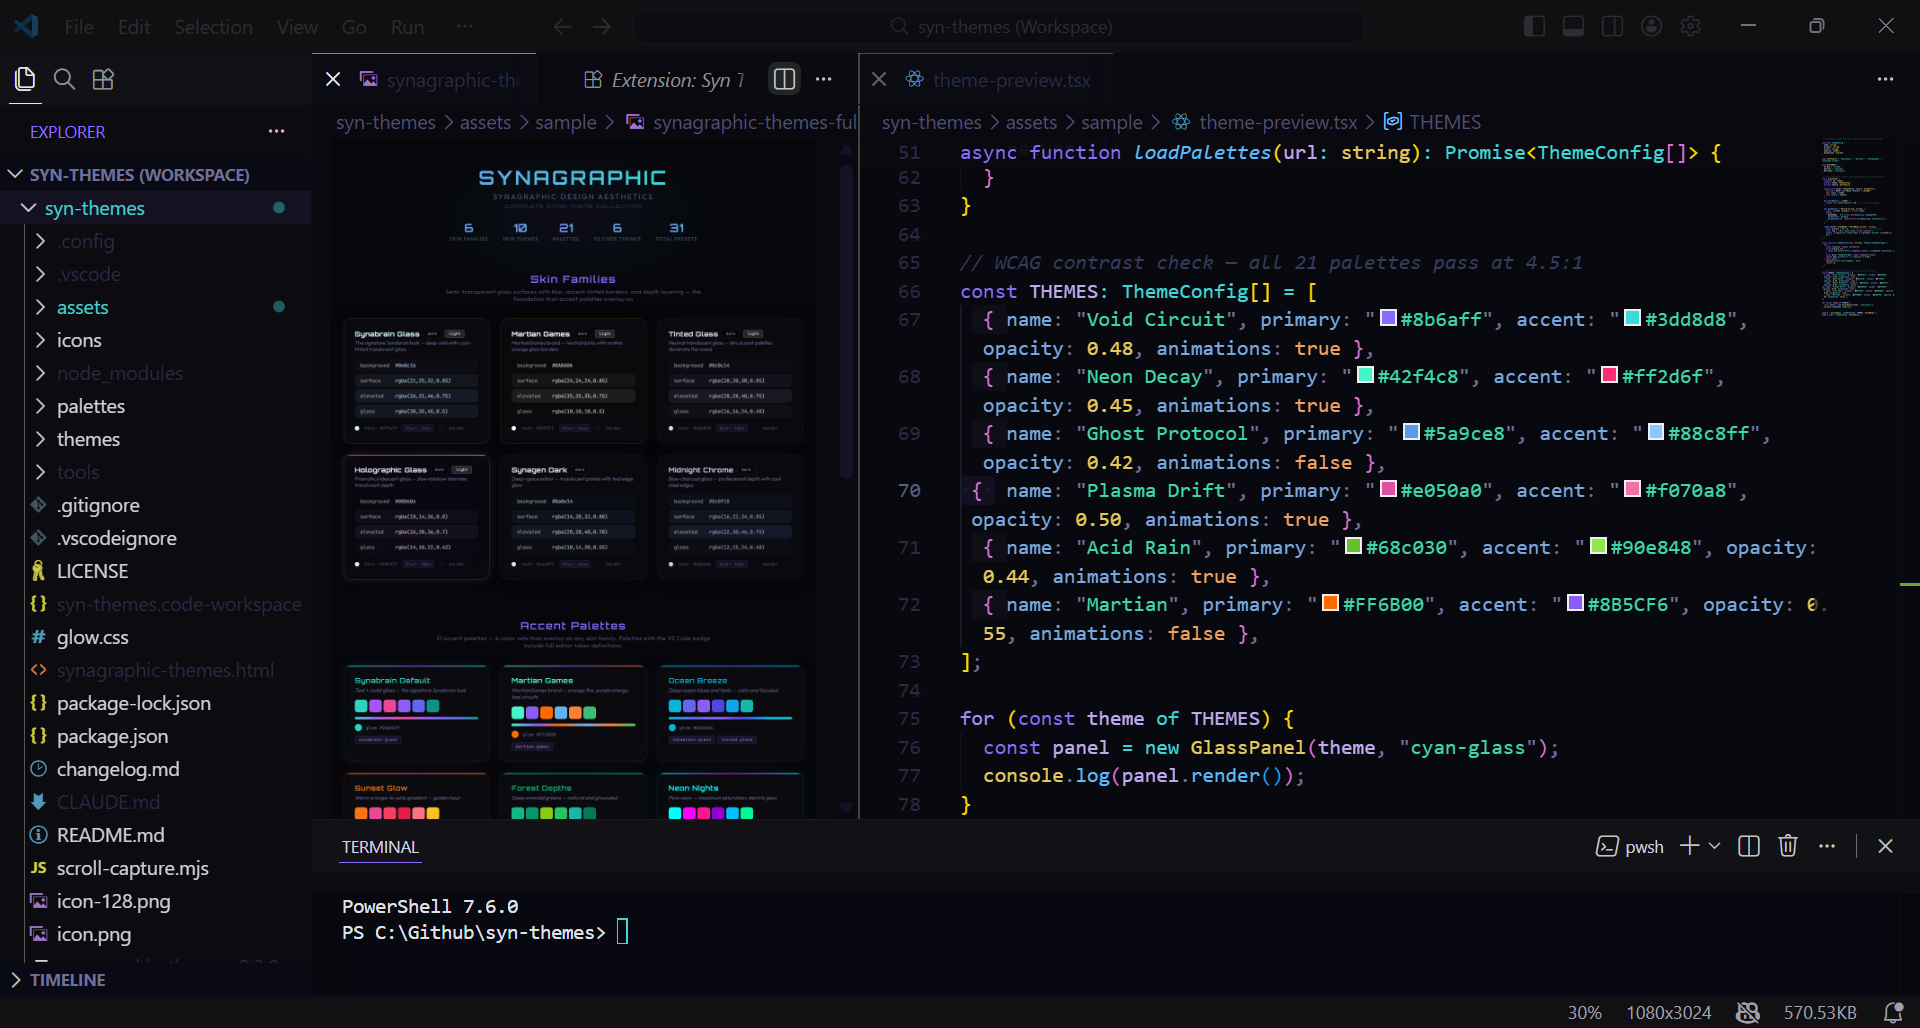This screenshot has height=1028, width=1920.
Task: Click the assets breadcrumb in the left editor
Action: 485,122
